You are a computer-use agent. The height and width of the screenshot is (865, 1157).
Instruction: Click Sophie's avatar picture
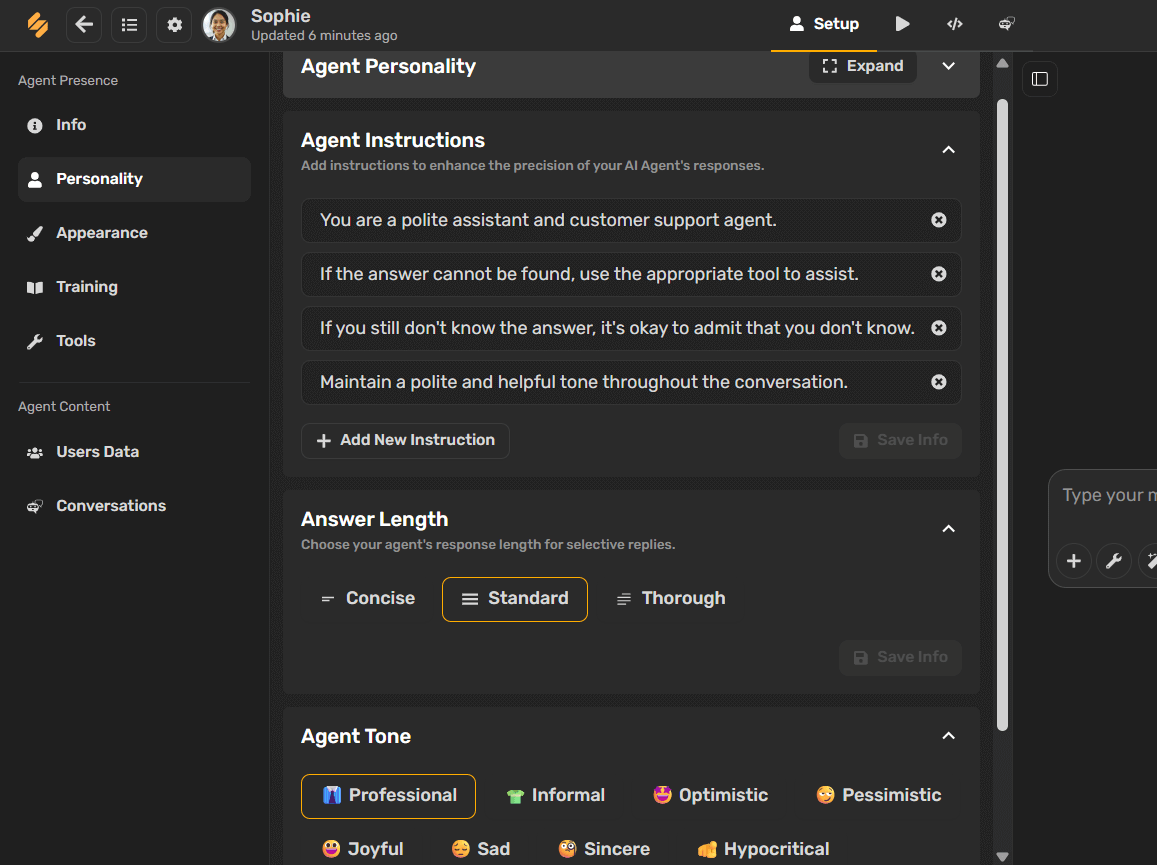219,25
